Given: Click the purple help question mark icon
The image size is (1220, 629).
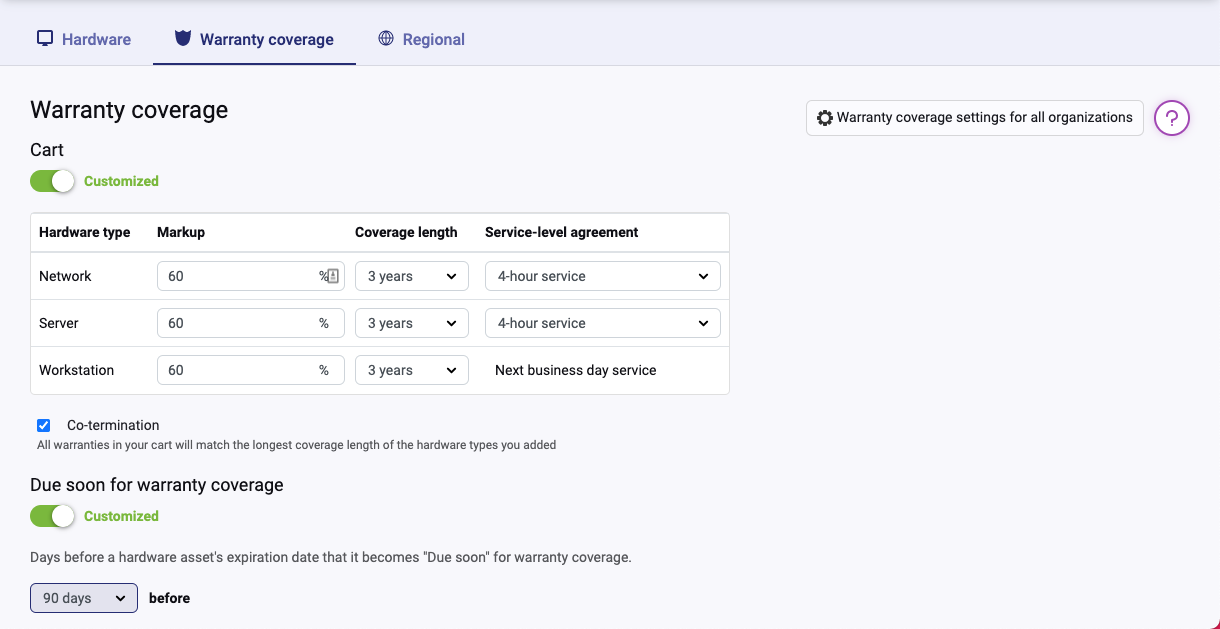Looking at the screenshot, I should [1171, 118].
